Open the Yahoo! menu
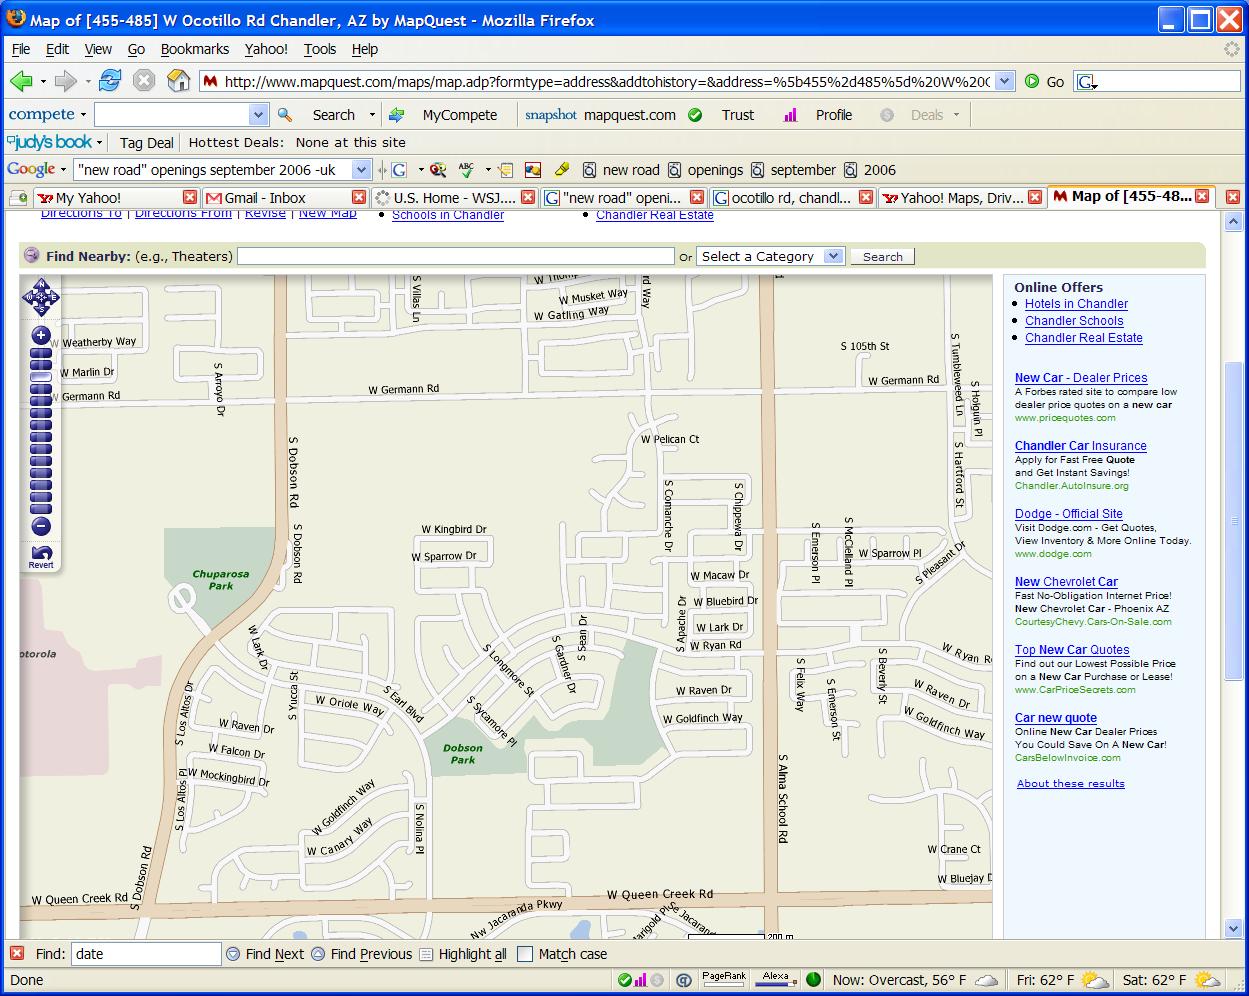Image resolution: width=1249 pixels, height=996 pixels. 266,49
